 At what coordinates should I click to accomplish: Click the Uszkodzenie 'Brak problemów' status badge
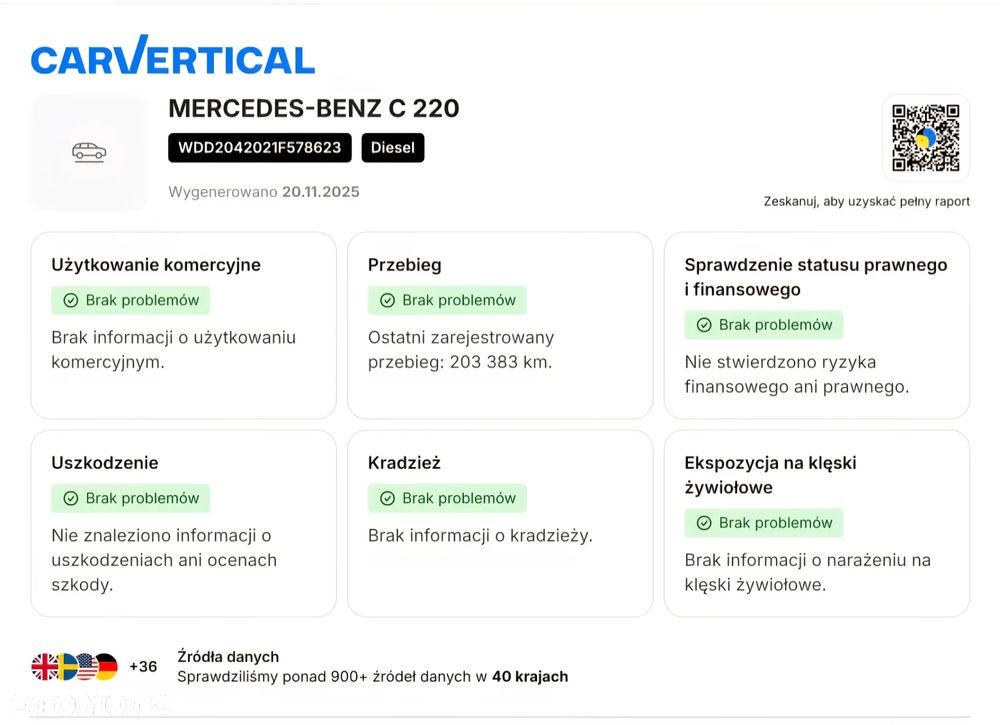(x=131, y=498)
